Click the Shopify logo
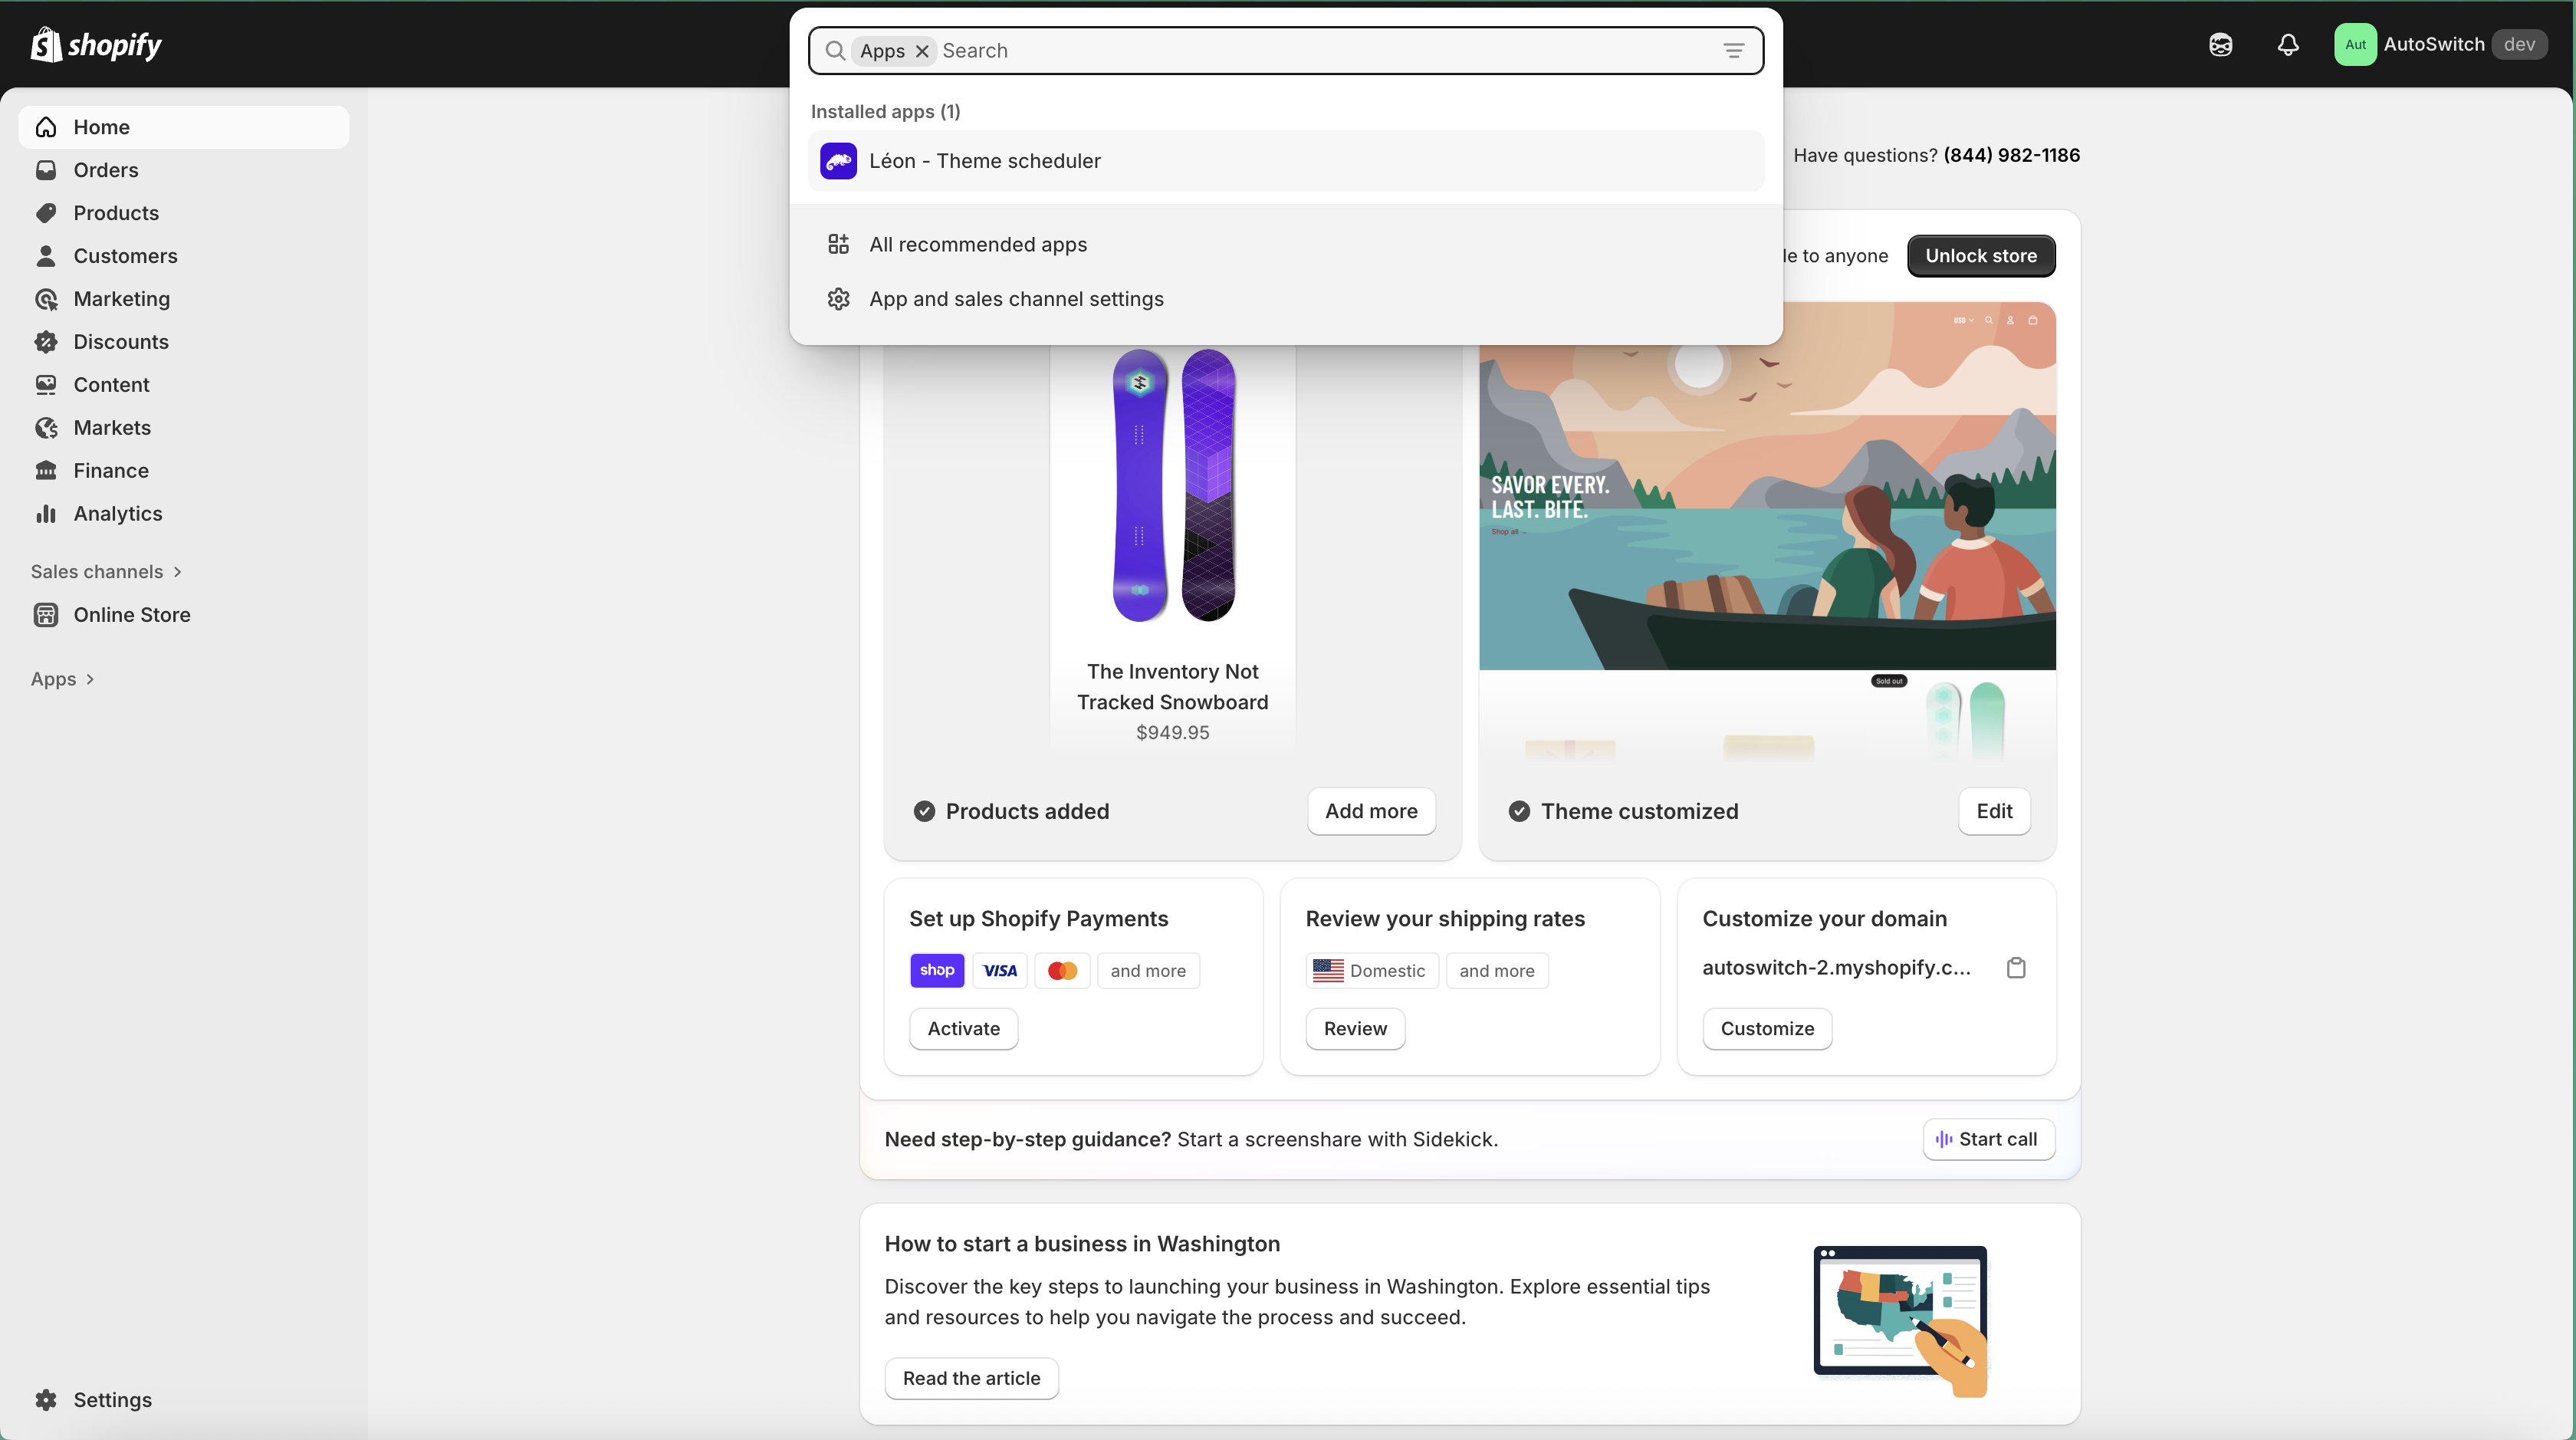The width and height of the screenshot is (2576, 1440). point(96,44)
